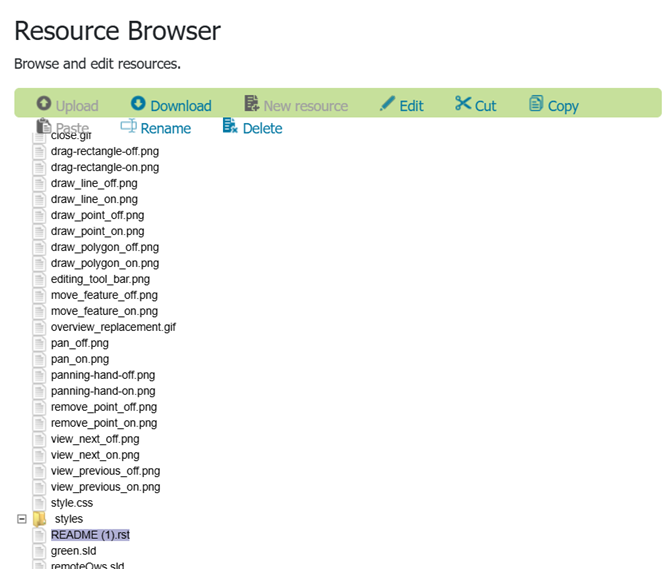
Task: Select overview_replacement.gif
Action: coord(113,327)
